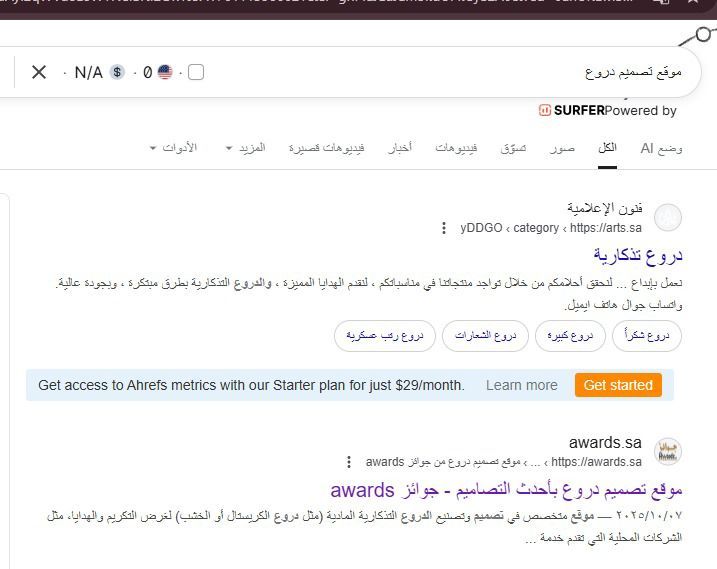Switch to the أخبار (News) tab
The width and height of the screenshot is (717, 569).
[400, 148]
